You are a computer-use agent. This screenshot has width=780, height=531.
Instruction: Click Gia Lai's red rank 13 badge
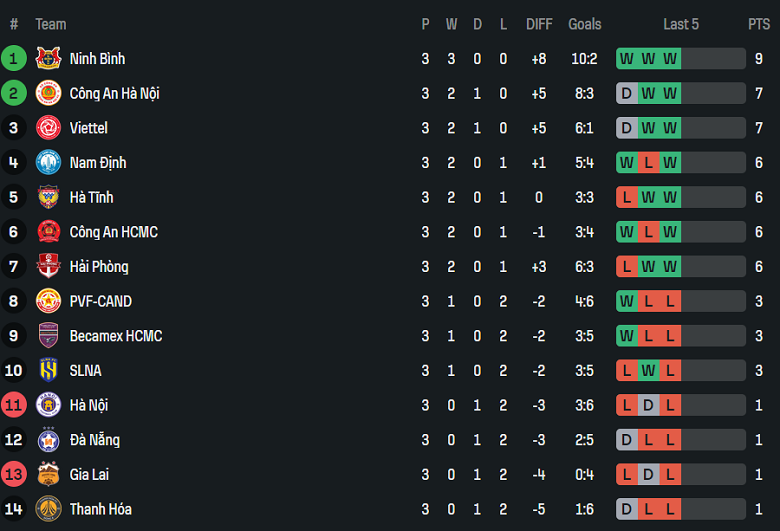pyautogui.click(x=14, y=474)
